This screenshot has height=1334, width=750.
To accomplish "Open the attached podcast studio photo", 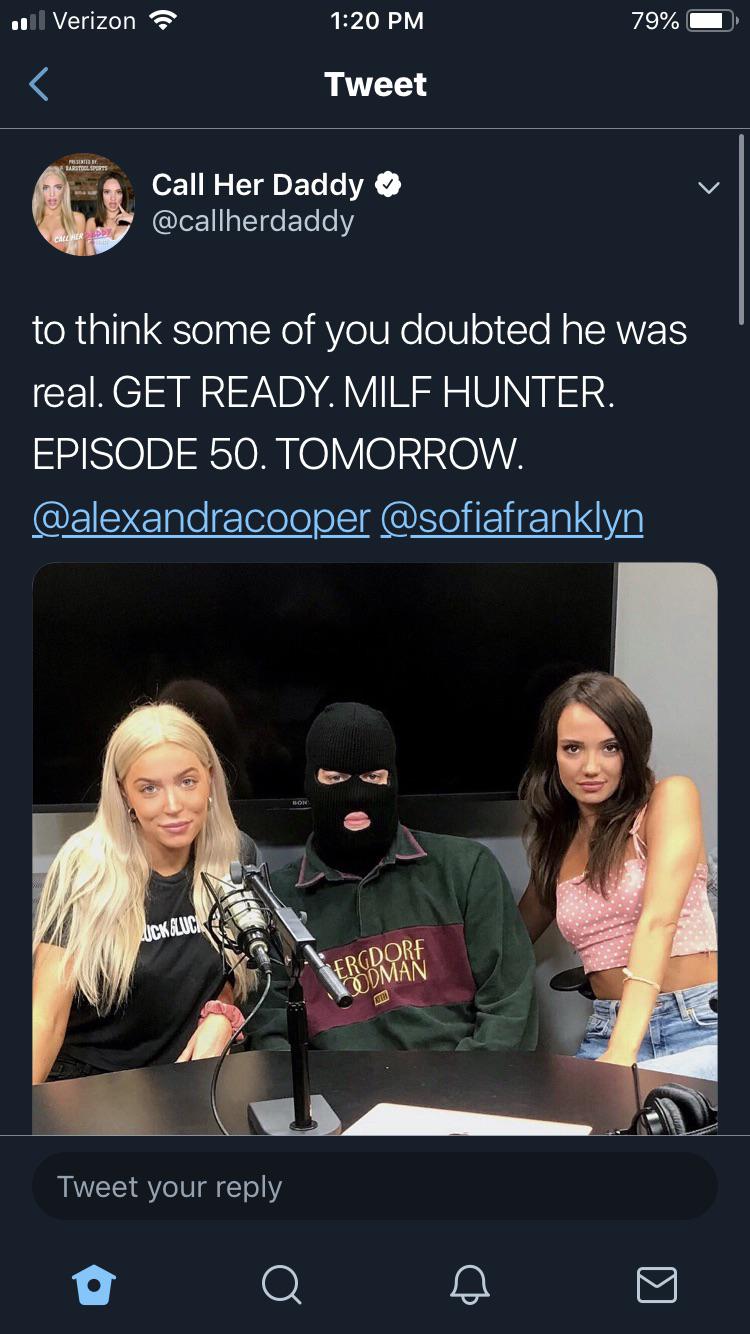I will coord(375,849).
